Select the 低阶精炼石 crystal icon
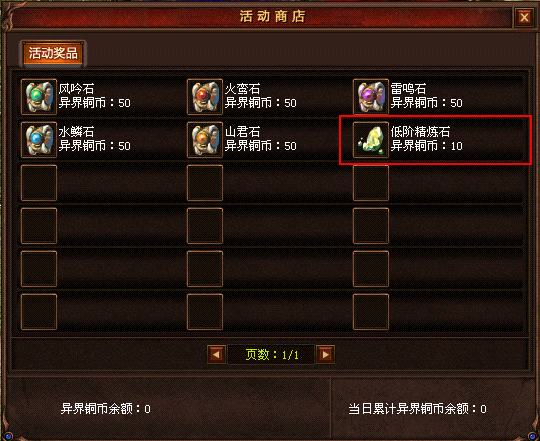 coord(371,140)
